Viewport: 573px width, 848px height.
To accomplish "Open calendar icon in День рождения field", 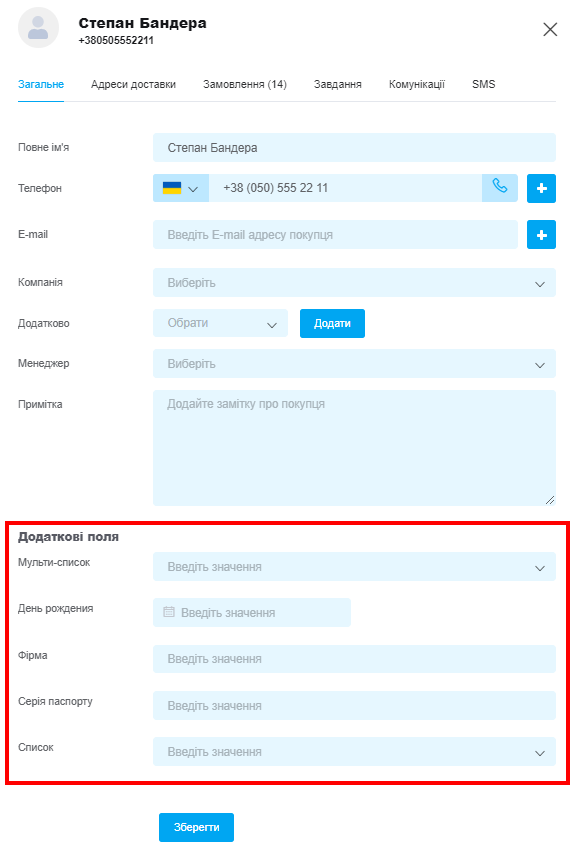I will (x=169, y=612).
